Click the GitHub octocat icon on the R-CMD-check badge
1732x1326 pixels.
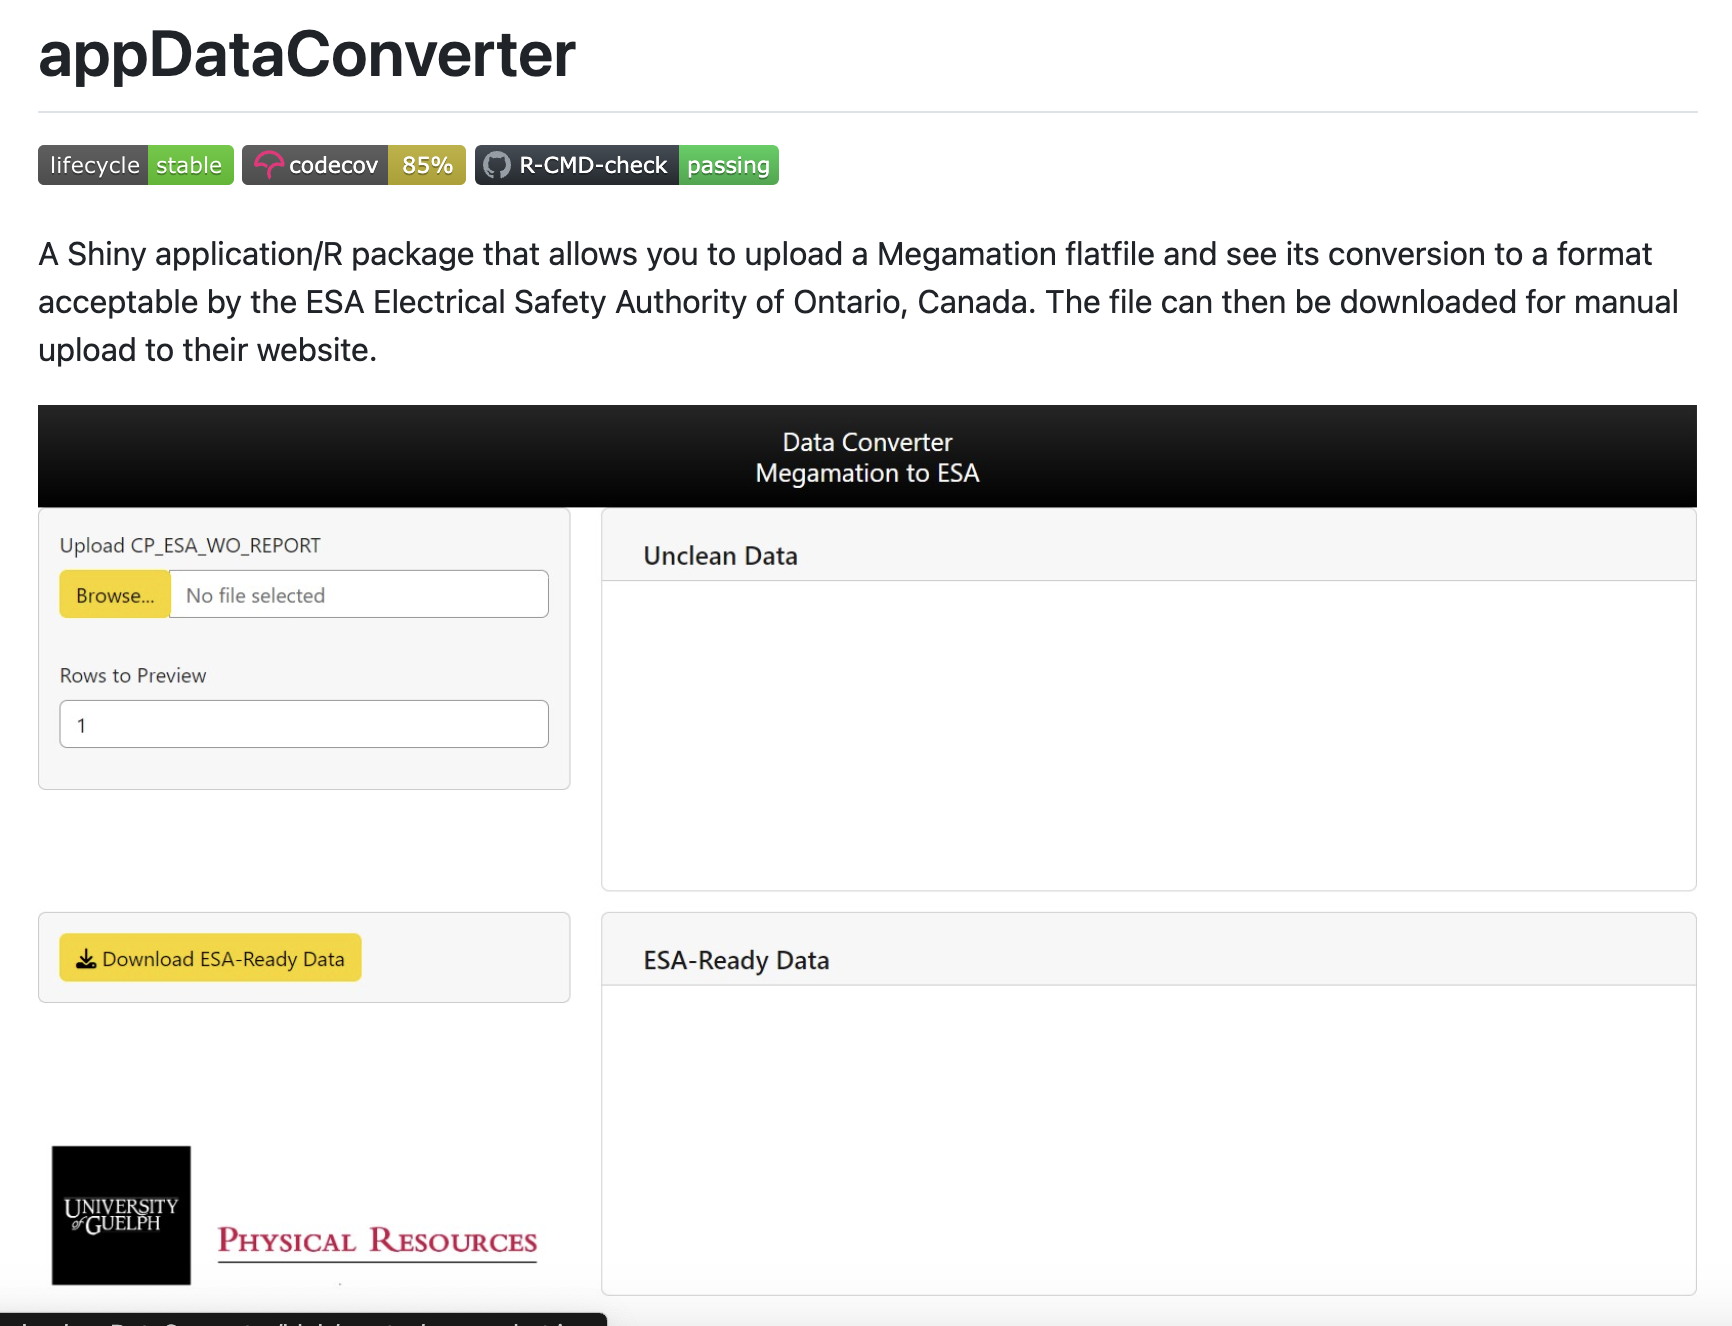point(498,164)
